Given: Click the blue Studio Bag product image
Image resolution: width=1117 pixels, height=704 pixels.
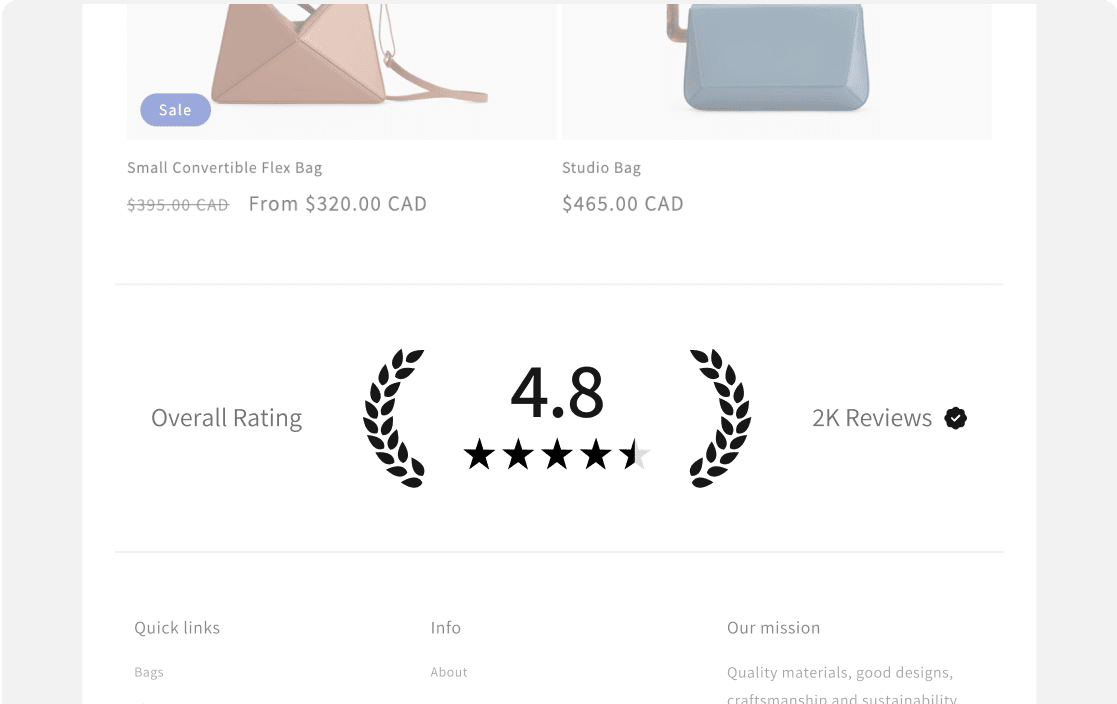Looking at the screenshot, I should pos(776,70).
